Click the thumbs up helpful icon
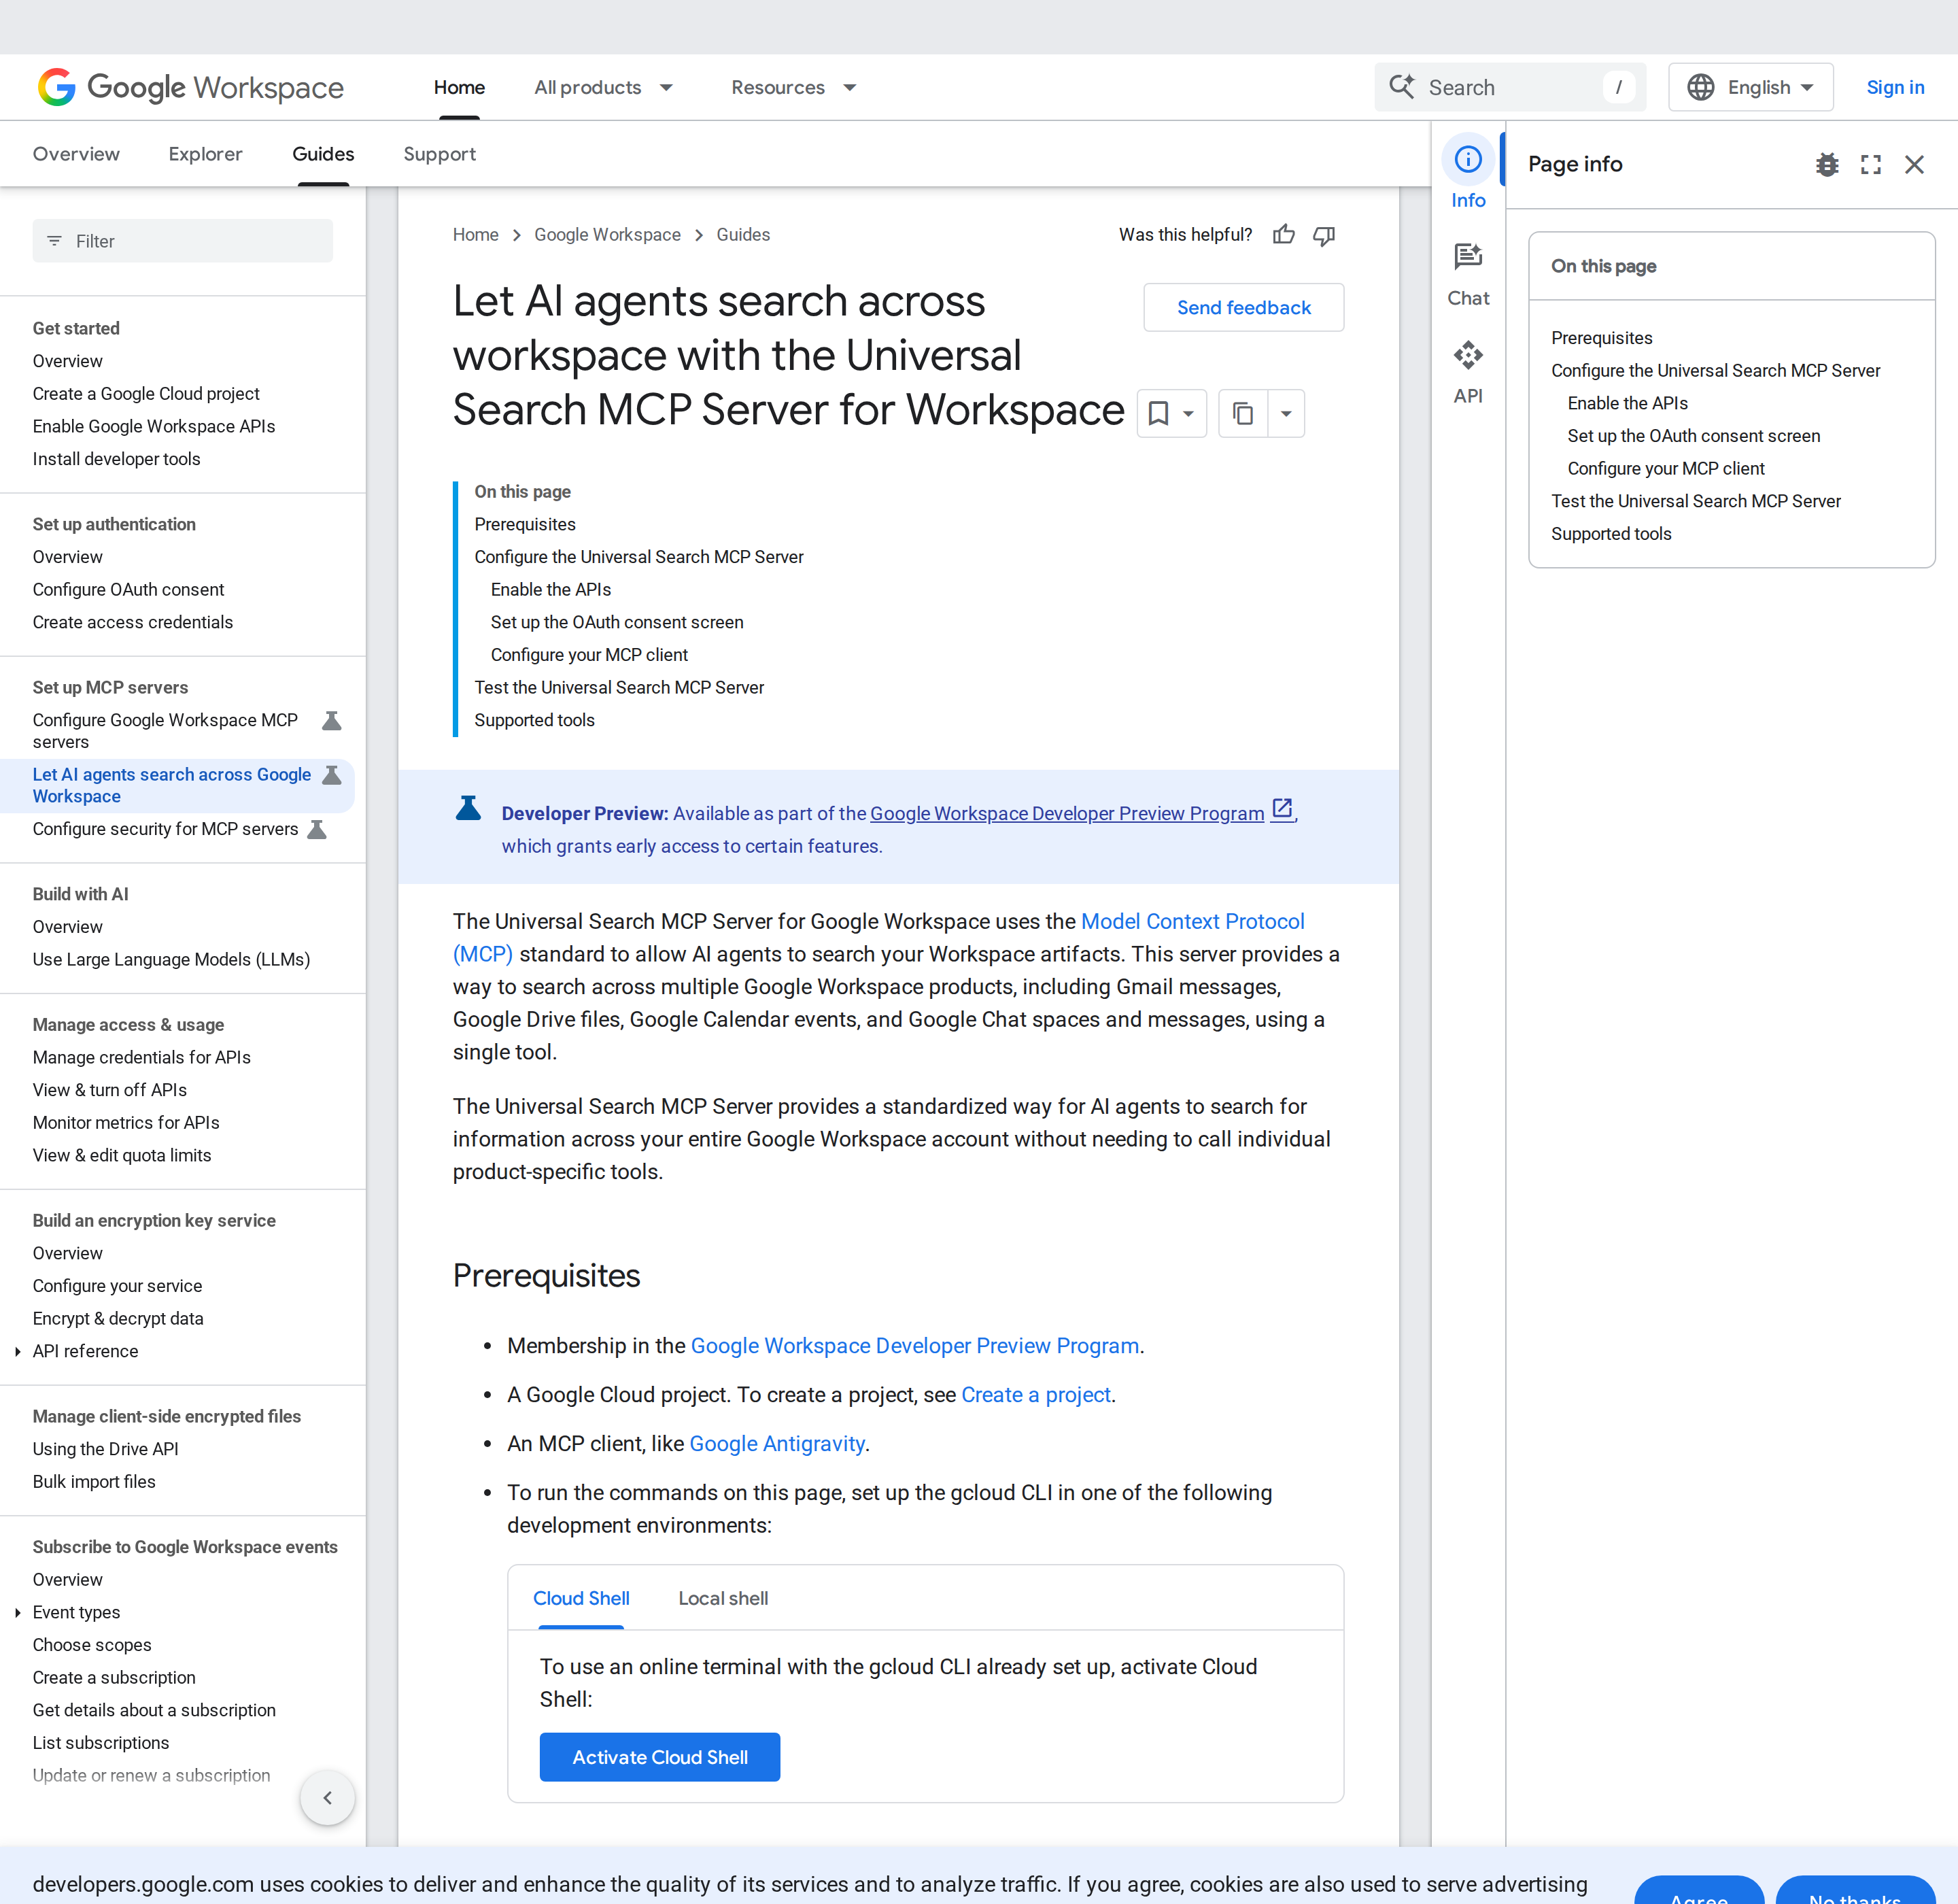 [x=1284, y=235]
